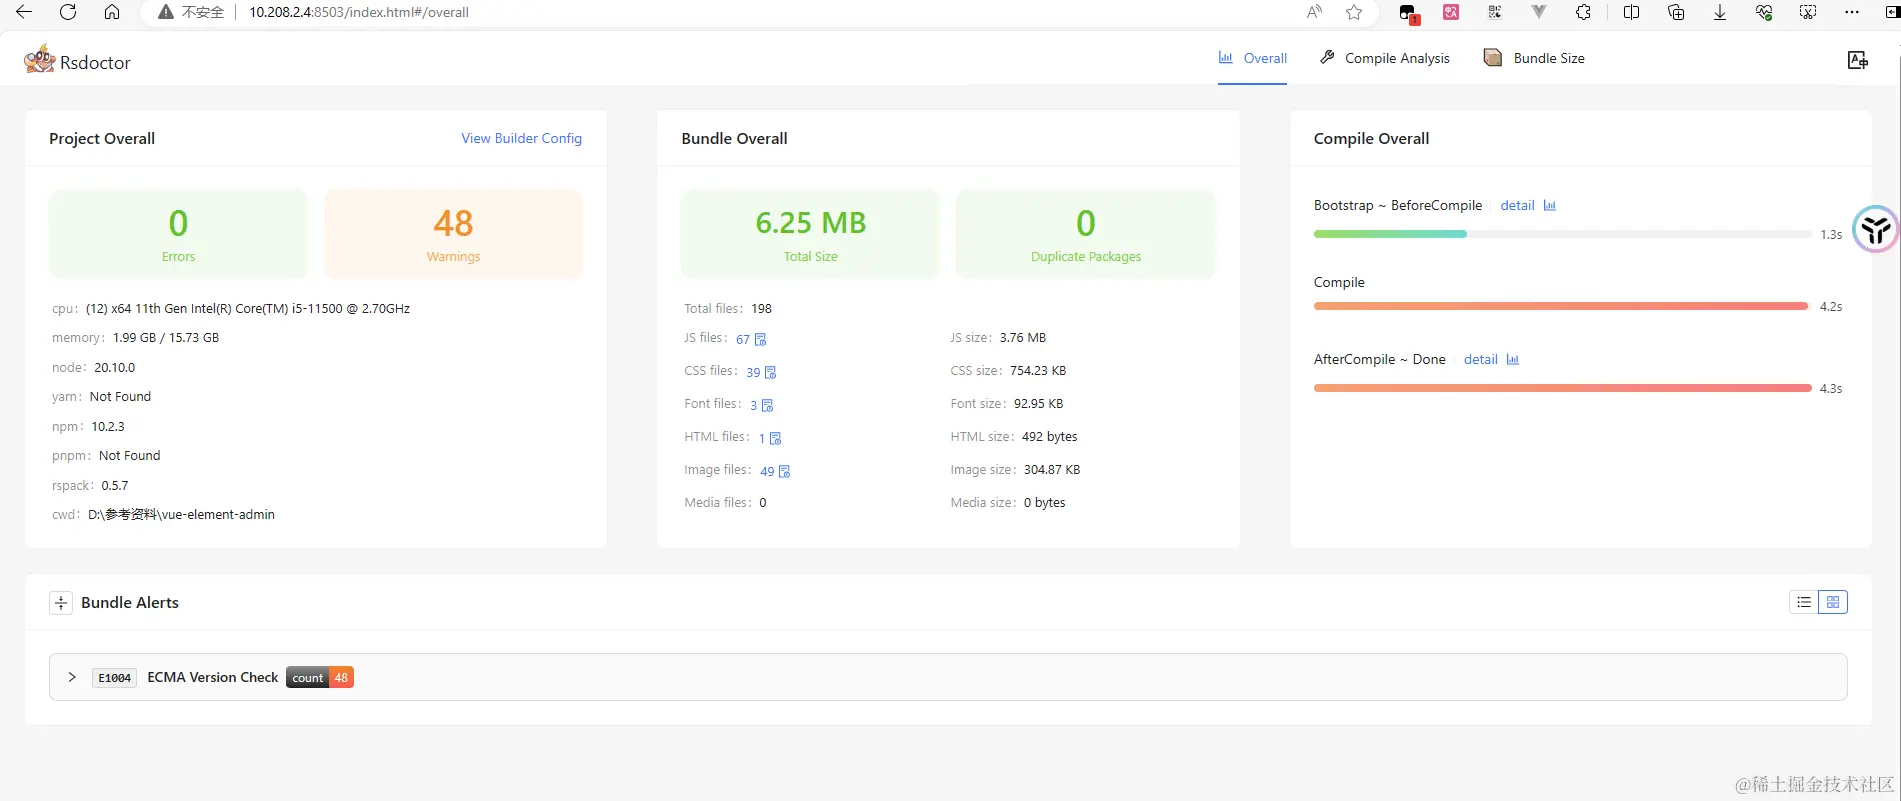Screen dimensions: 1901x801
Task: Click the Compile 4.2s progress bar
Action: 1562,306
